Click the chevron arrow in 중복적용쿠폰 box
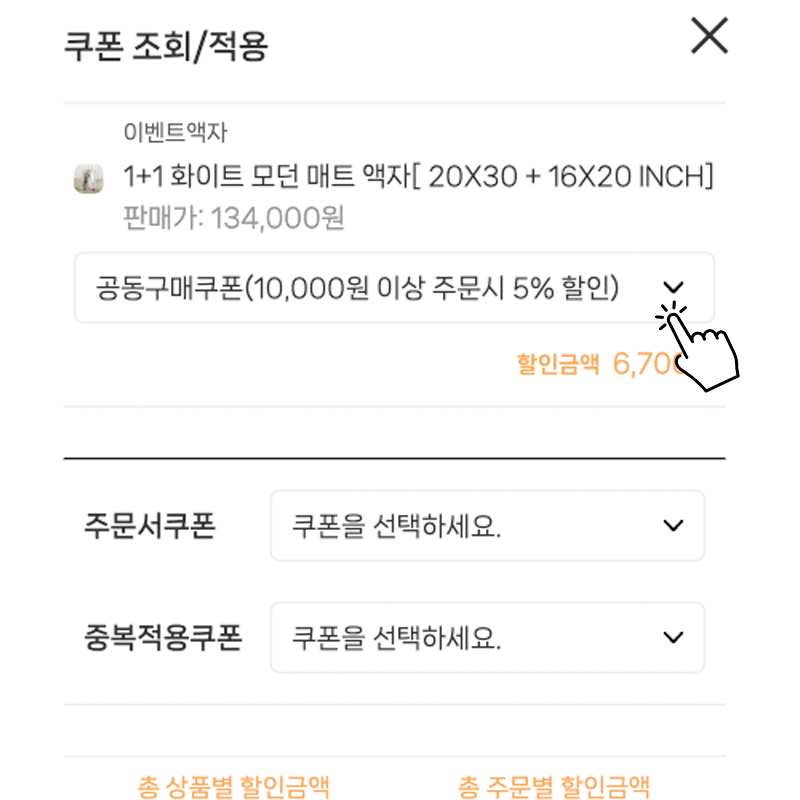Screen dimensions: 800x800 (x=673, y=637)
